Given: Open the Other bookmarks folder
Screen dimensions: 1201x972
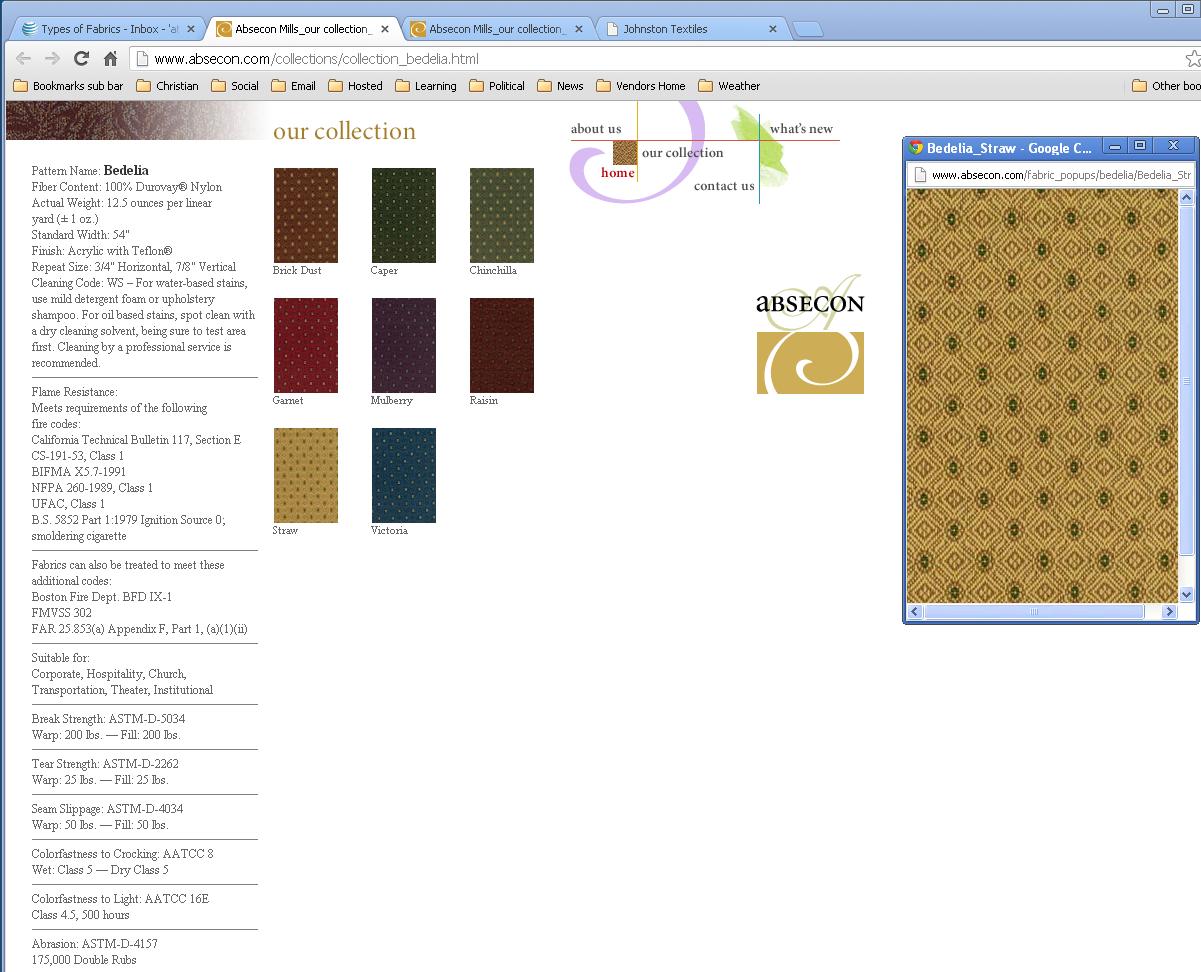Looking at the screenshot, I should 1166,86.
